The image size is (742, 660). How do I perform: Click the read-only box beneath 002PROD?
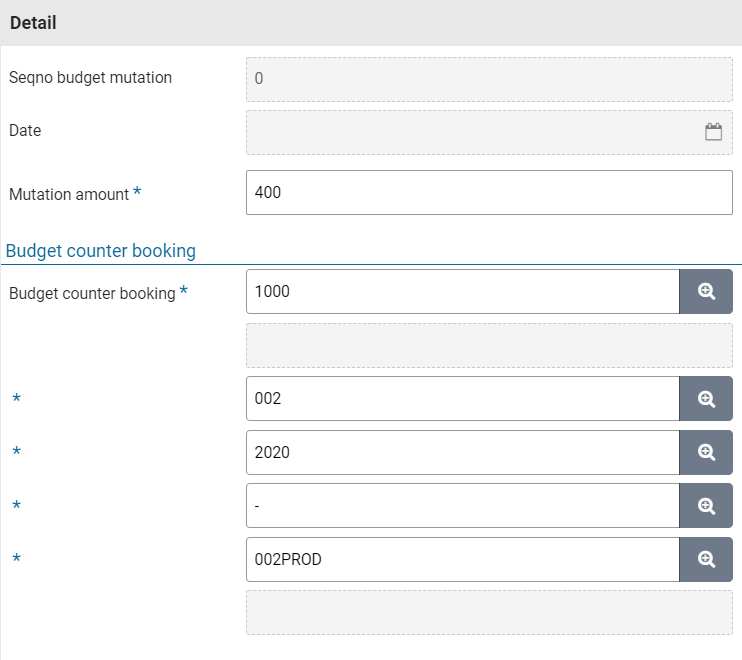tap(489, 612)
